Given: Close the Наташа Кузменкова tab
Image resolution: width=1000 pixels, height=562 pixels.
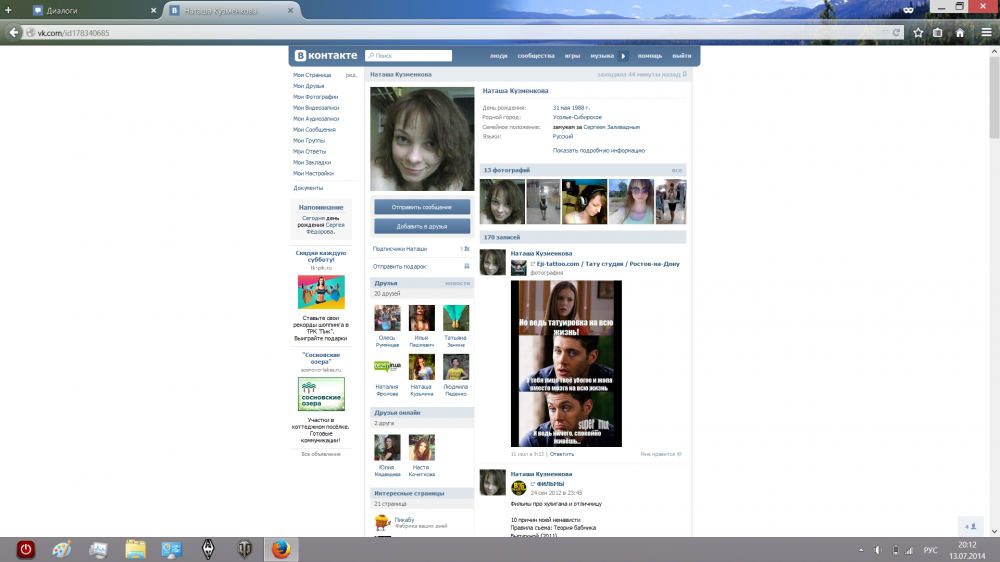Looking at the screenshot, I should coord(290,10).
